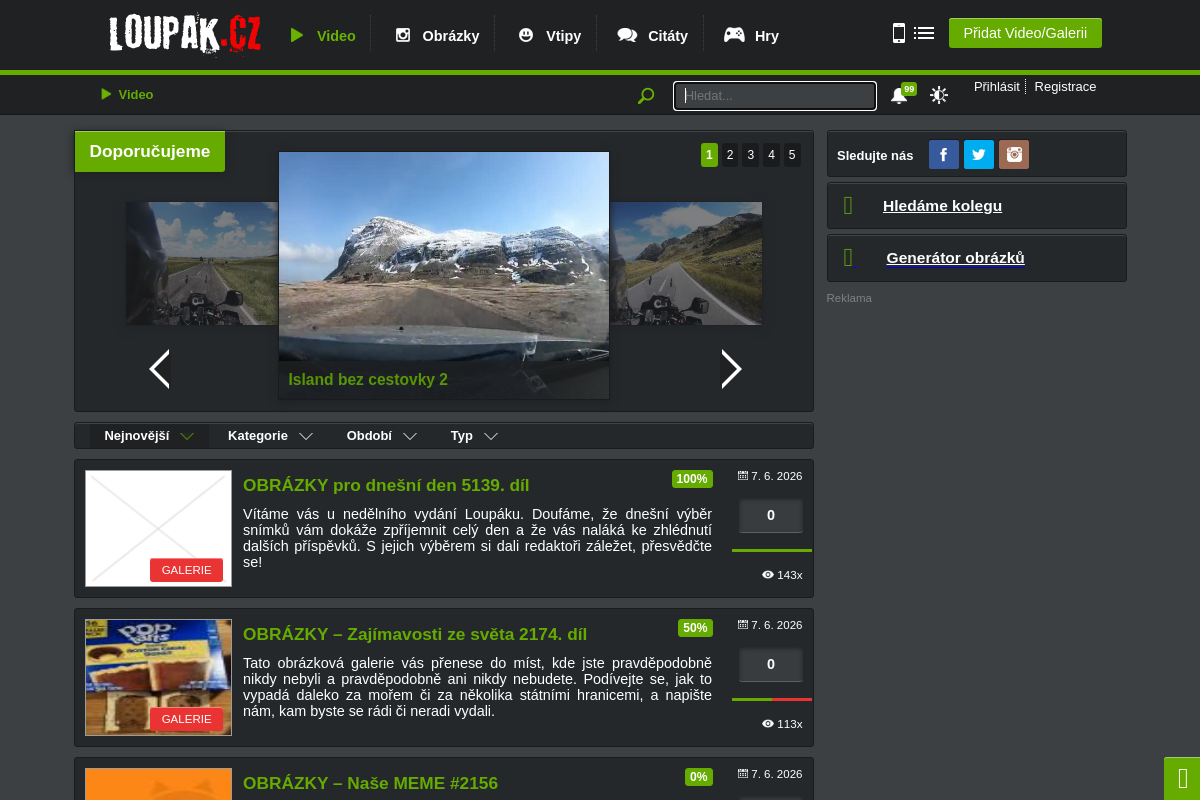Select carousel page 5
The image size is (1200, 800).
[x=792, y=155]
